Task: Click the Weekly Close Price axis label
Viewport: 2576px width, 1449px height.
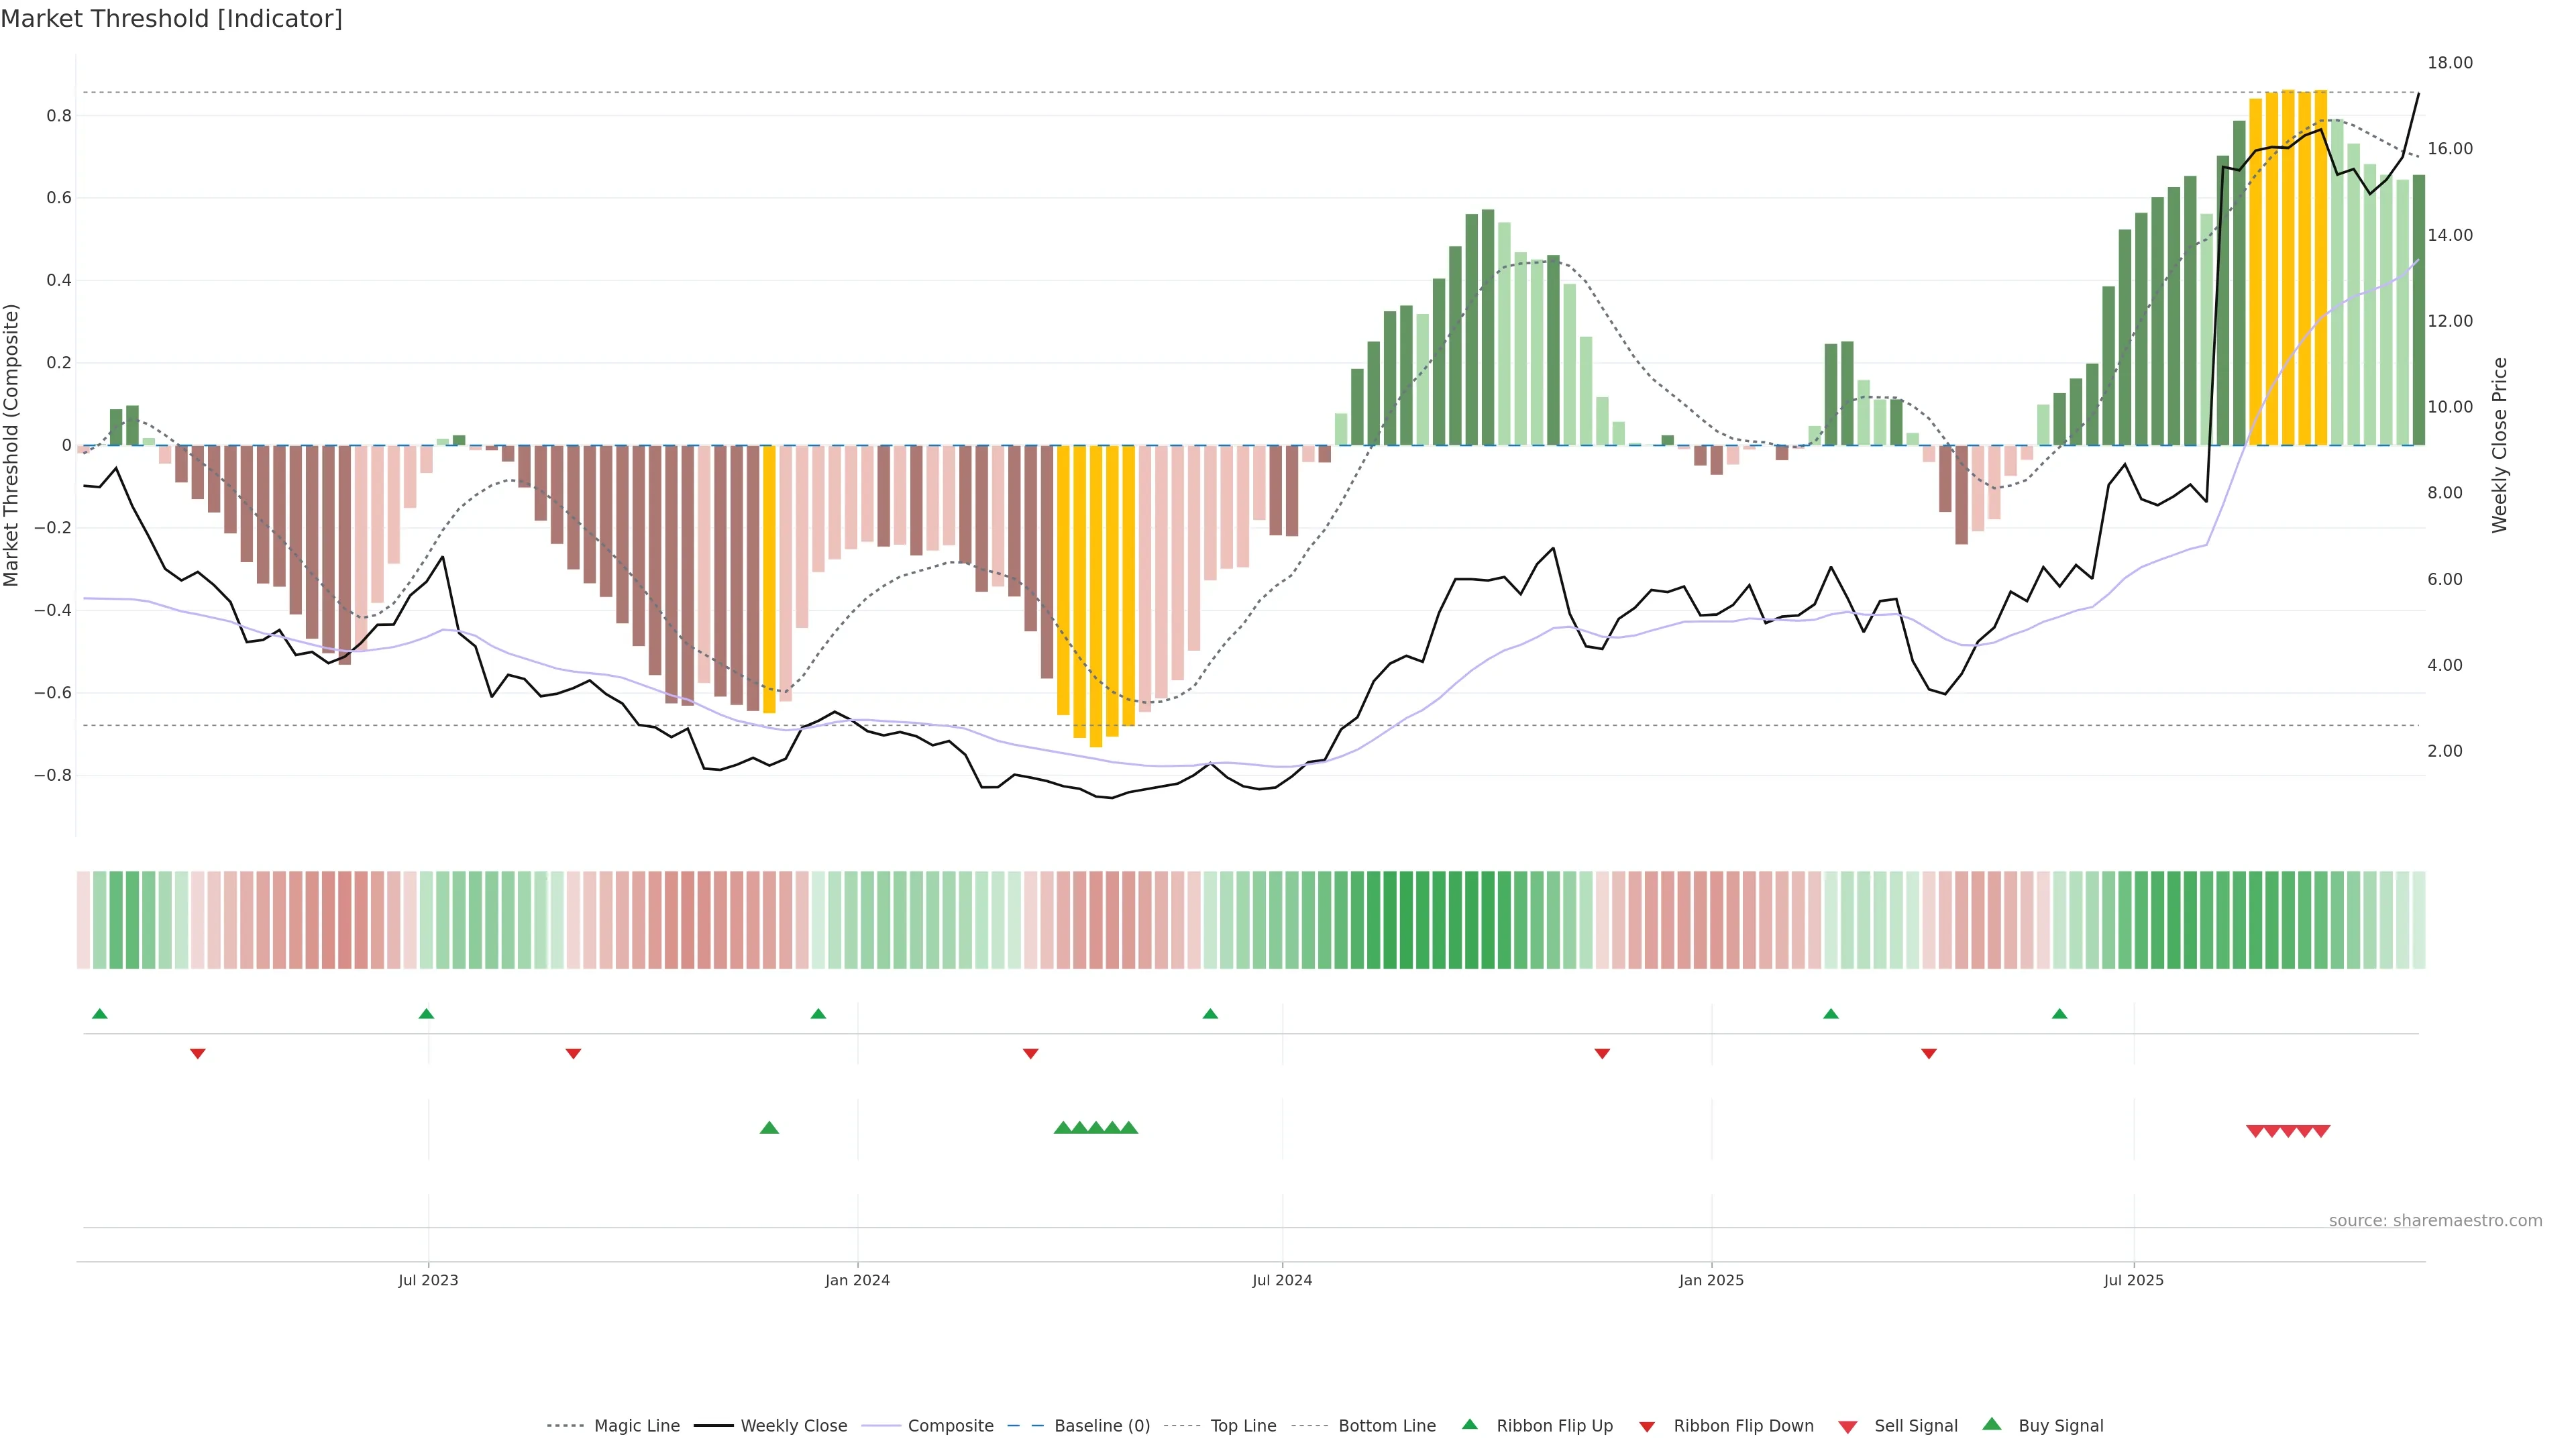Action: pos(2500,445)
